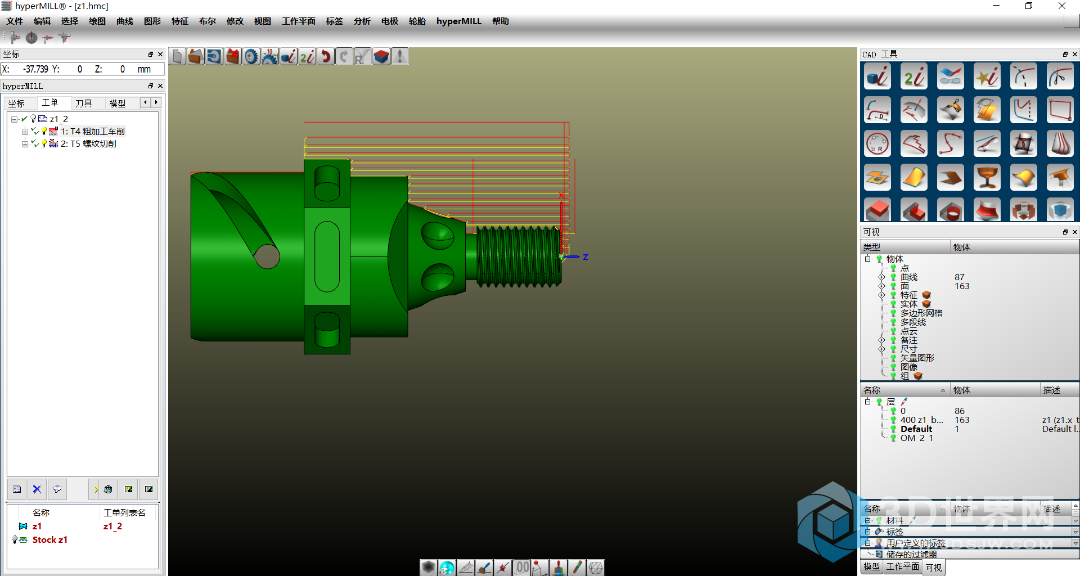1080x576 pixels.
Task: Click the shaded cube icon in bottom view toolbar
Action: tap(428, 567)
